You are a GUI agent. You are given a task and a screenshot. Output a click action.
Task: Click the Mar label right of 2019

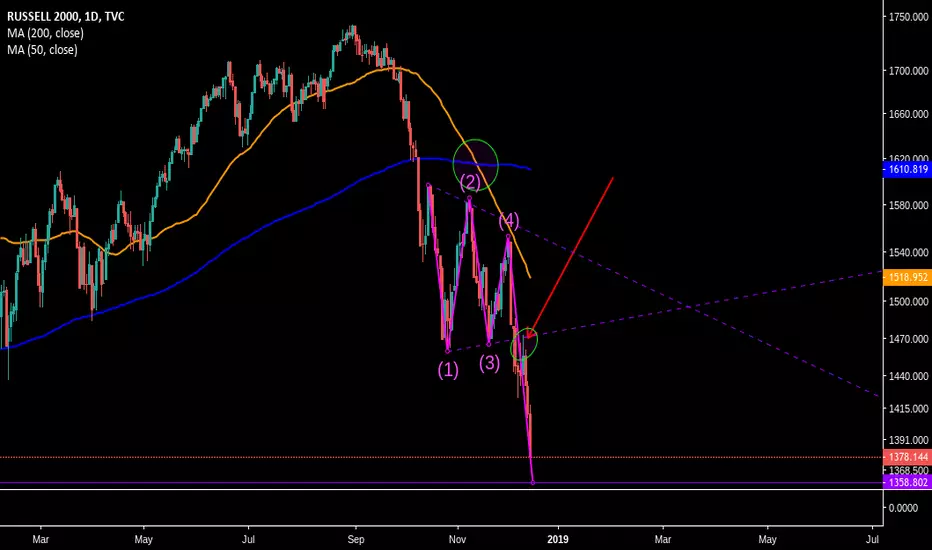click(663, 539)
